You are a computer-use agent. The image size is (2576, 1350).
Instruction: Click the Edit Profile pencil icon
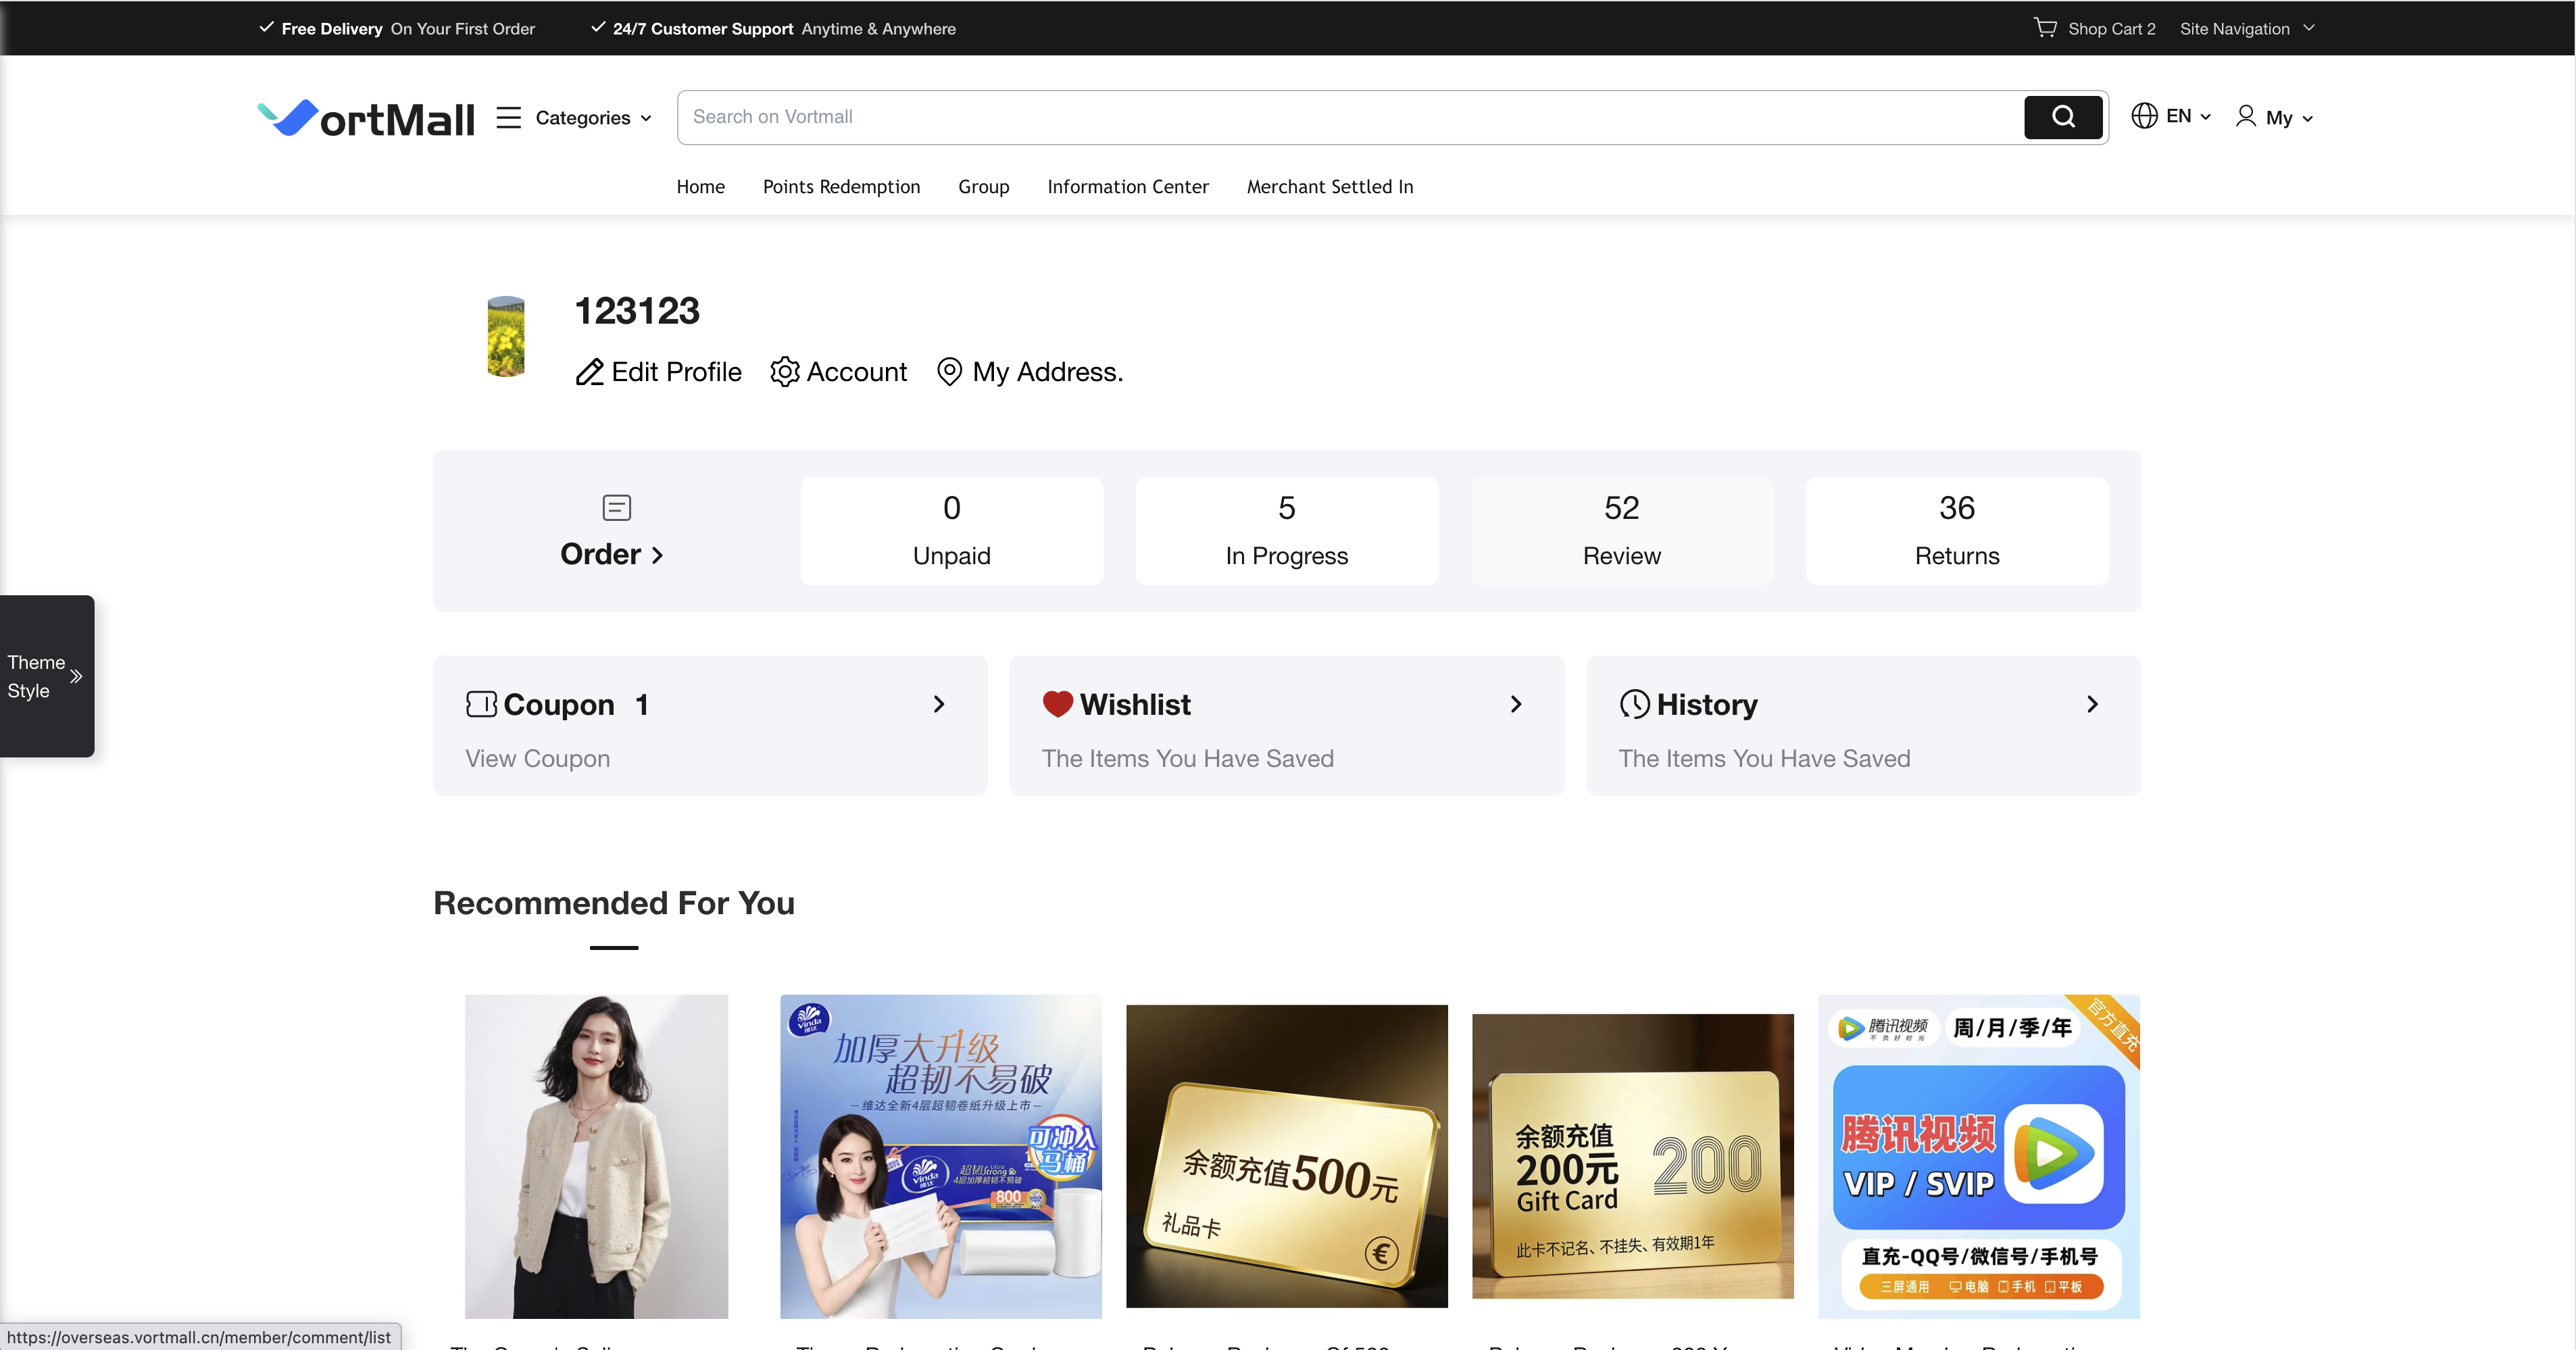[589, 372]
